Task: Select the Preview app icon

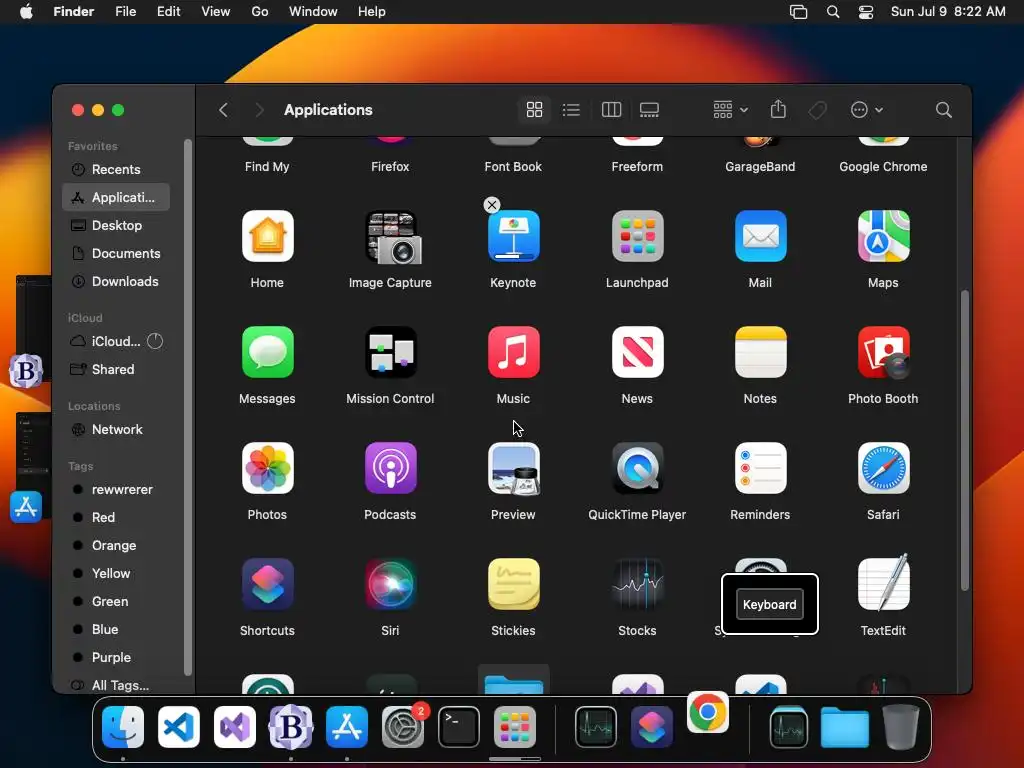Action: 513,468
